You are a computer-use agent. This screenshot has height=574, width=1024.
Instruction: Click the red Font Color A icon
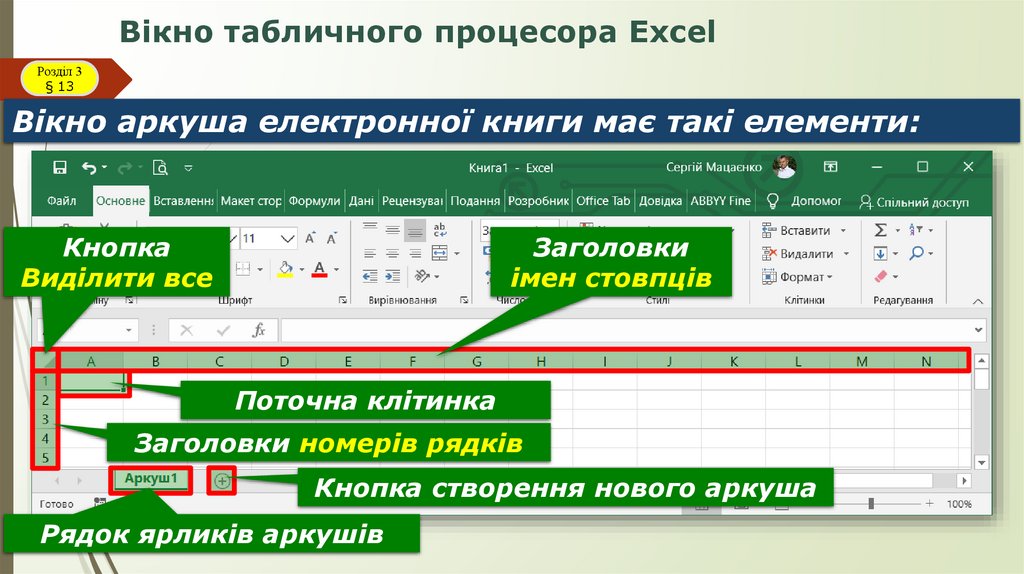pyautogui.click(x=319, y=268)
